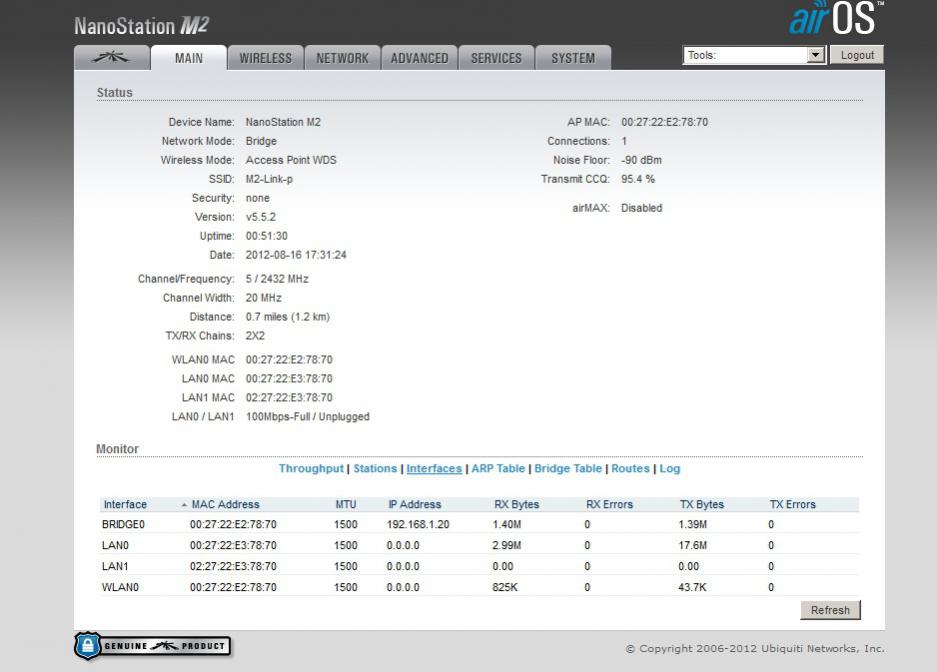
Task: Sort by IP Address column header
Action: [414, 504]
